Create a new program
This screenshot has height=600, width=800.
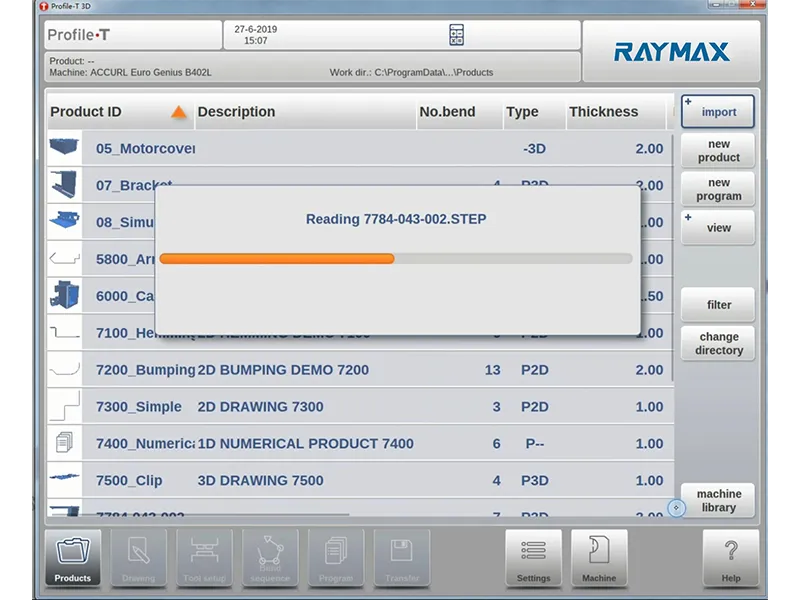718,189
